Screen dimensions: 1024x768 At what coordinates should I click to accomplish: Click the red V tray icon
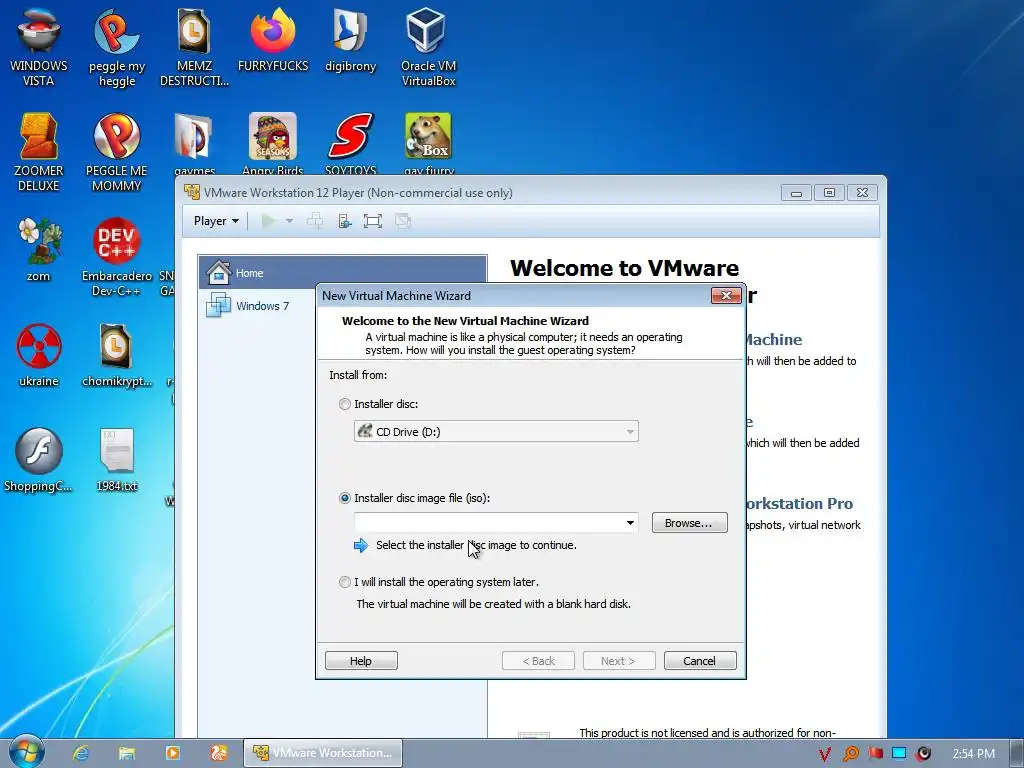click(825, 754)
